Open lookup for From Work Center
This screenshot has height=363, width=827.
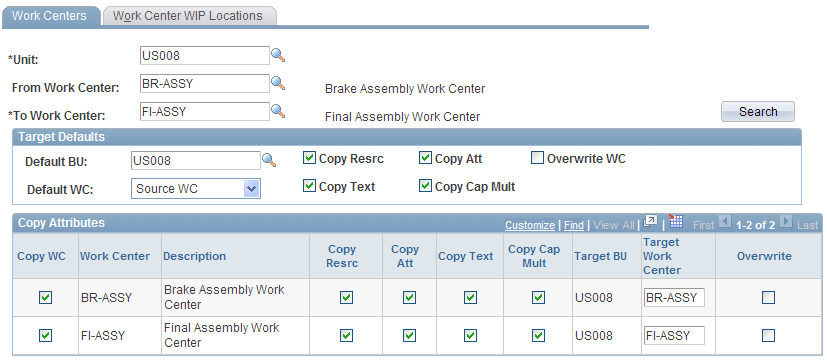278,83
